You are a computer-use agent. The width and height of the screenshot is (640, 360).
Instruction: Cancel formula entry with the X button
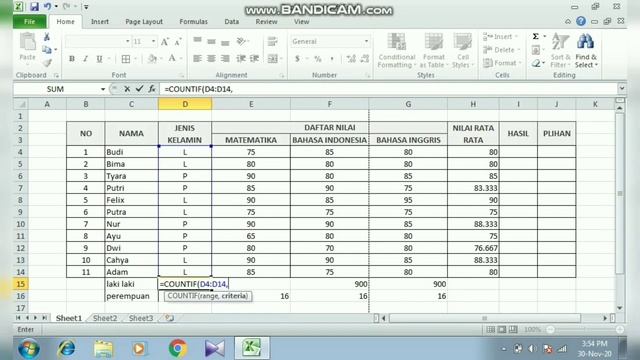point(127,89)
